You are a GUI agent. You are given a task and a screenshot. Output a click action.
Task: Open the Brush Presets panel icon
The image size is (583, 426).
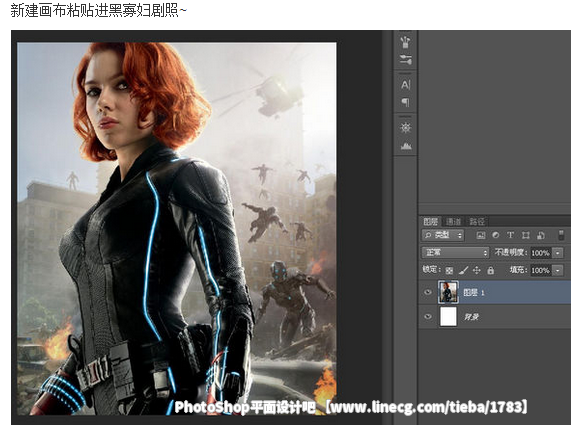click(x=406, y=60)
